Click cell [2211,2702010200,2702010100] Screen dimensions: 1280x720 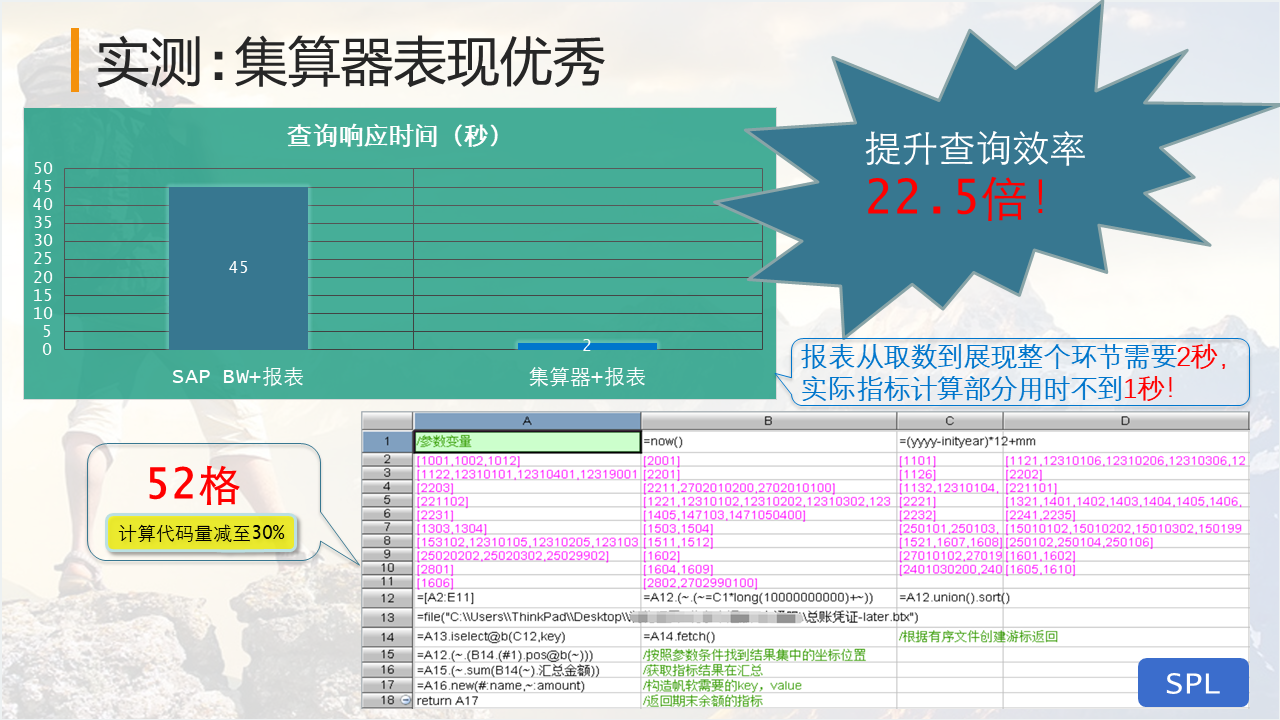point(769,488)
